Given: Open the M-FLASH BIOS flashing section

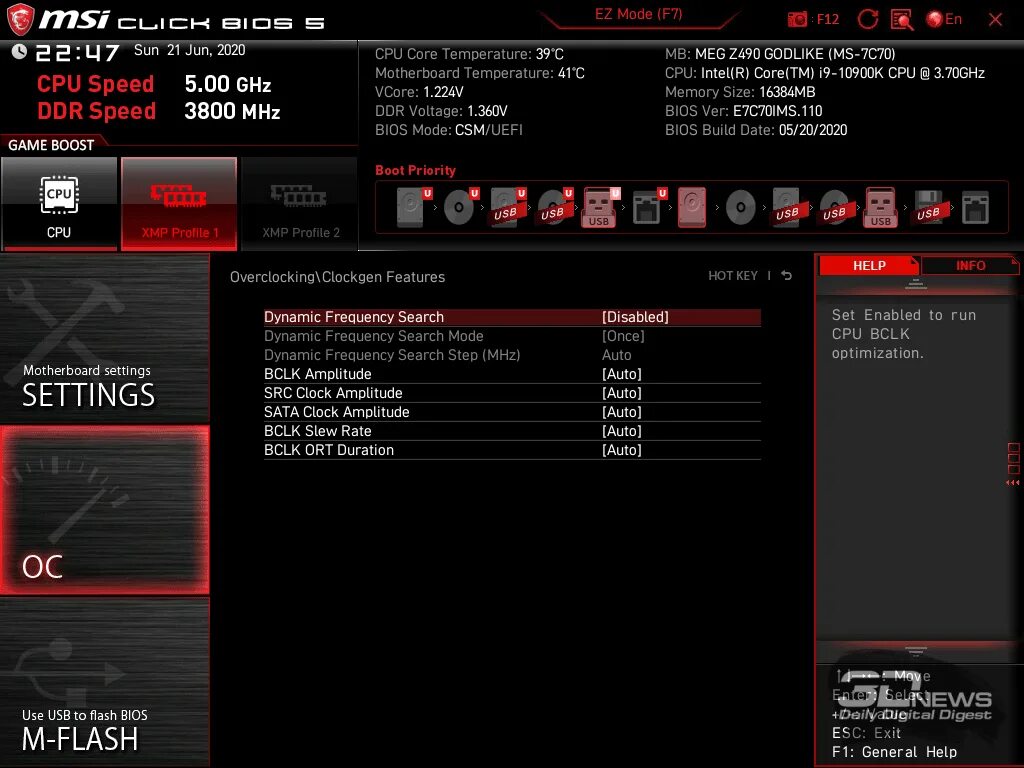Looking at the screenshot, I should click(x=104, y=682).
